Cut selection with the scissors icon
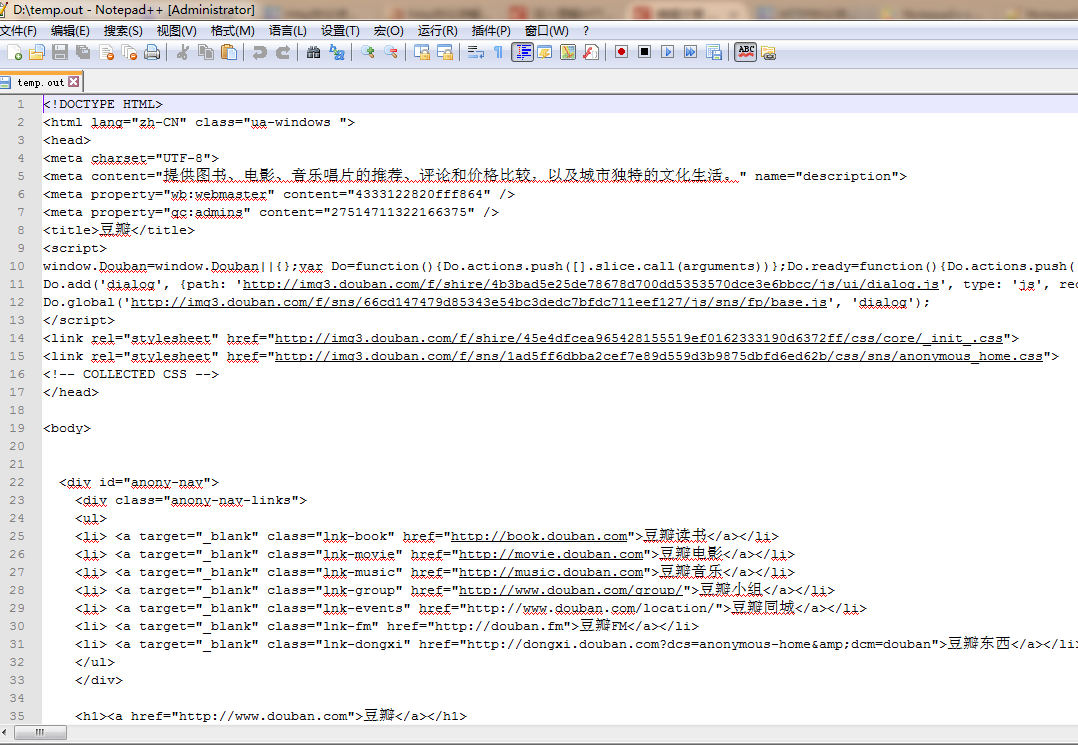 (182, 52)
